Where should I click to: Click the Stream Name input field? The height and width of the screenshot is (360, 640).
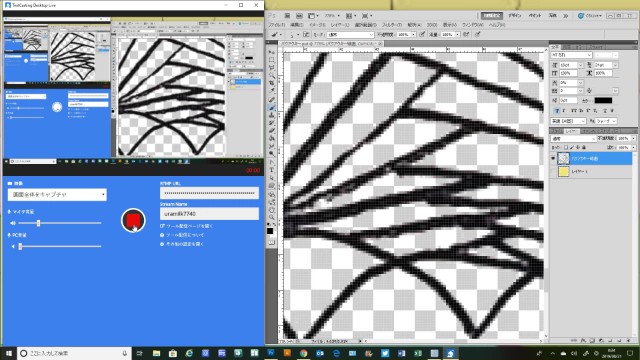pyautogui.click(x=209, y=213)
